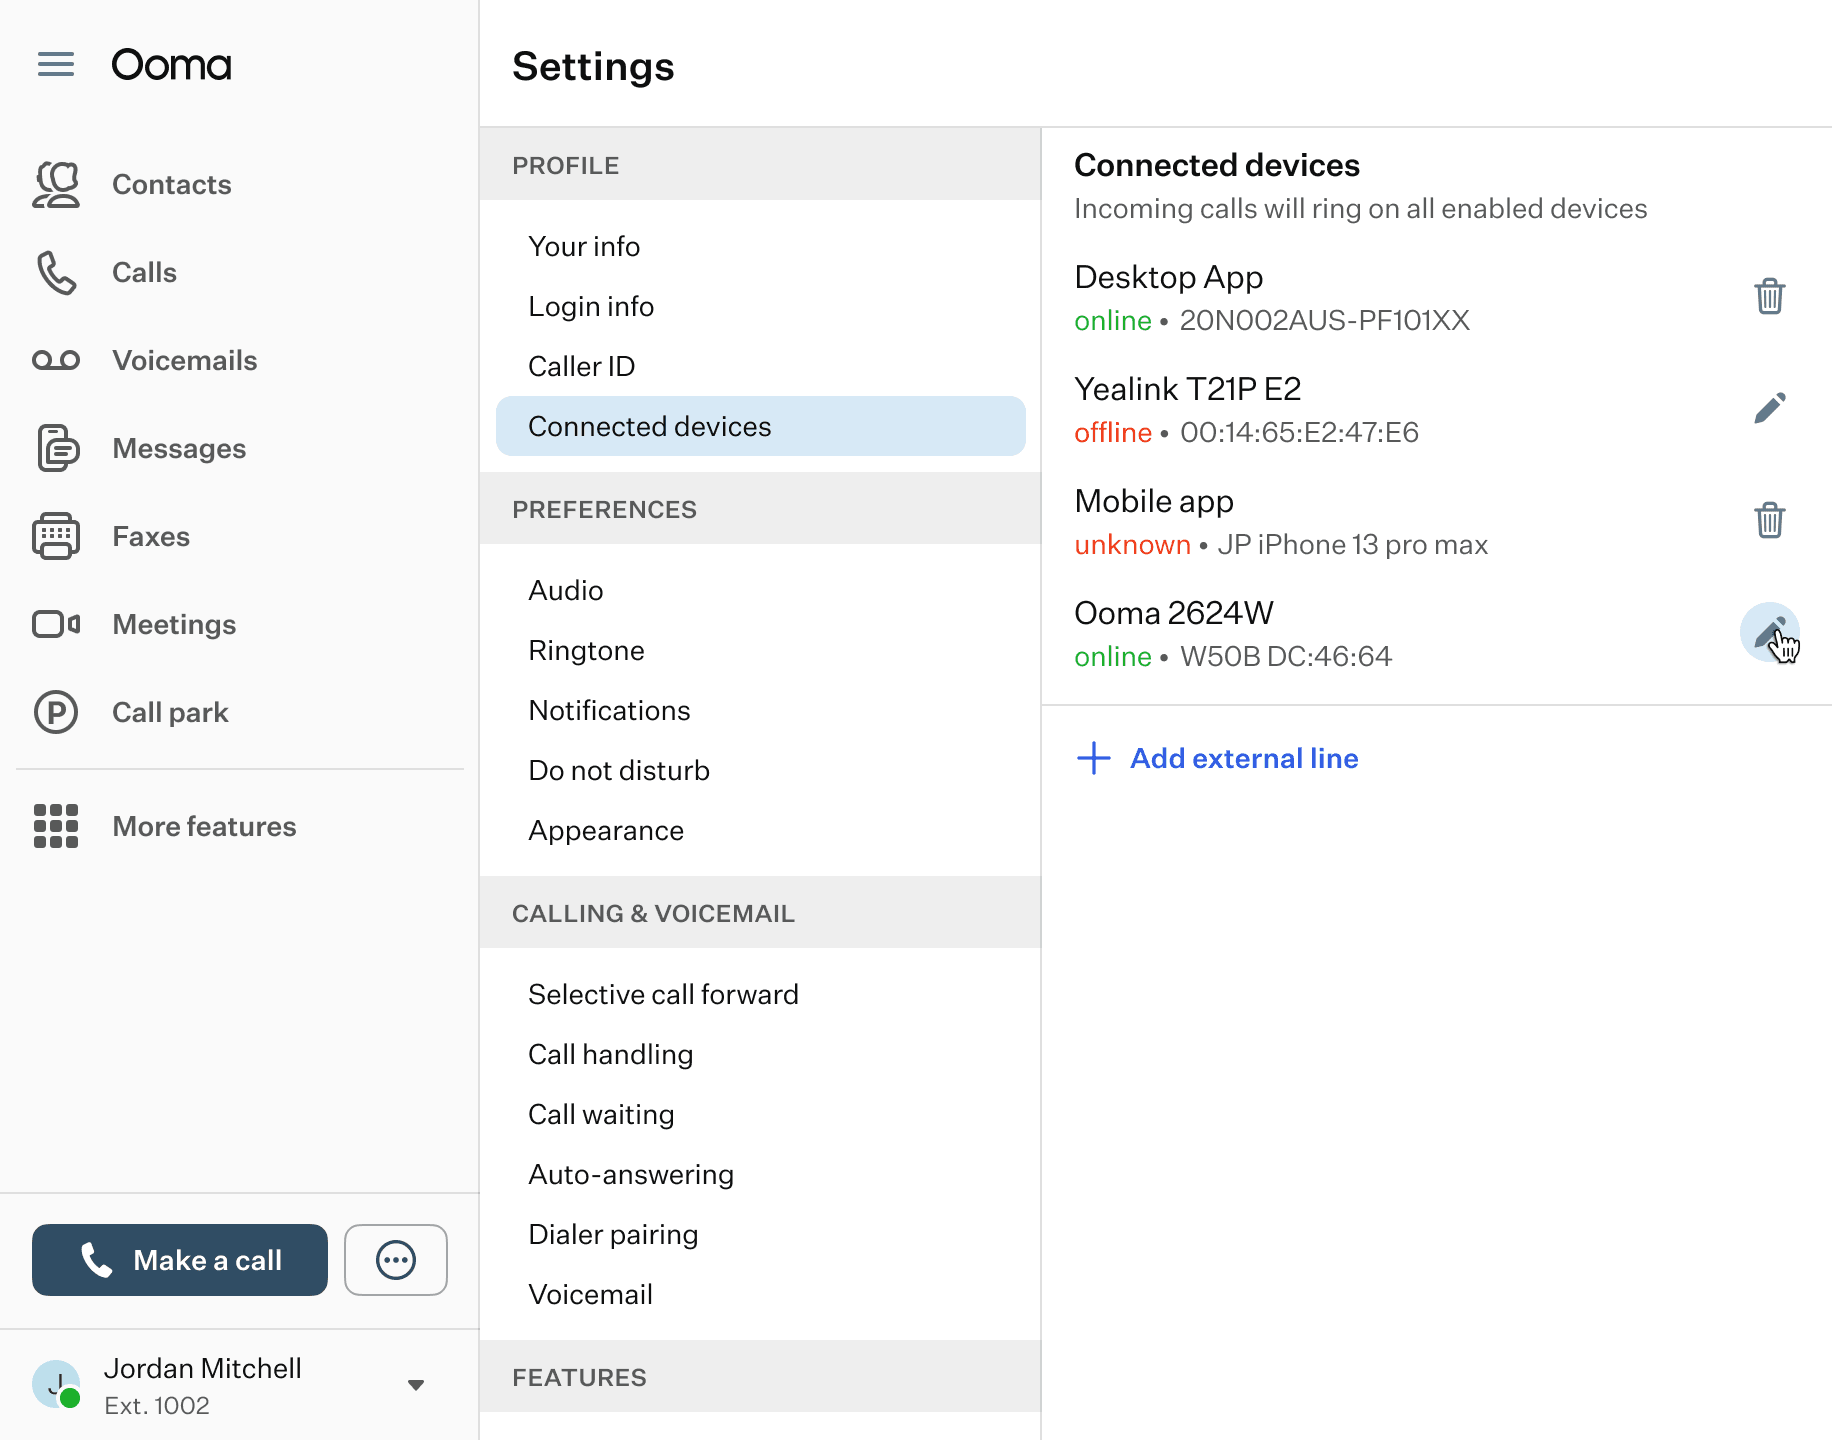
Task: Open Auto-answering settings
Action: click(x=631, y=1174)
